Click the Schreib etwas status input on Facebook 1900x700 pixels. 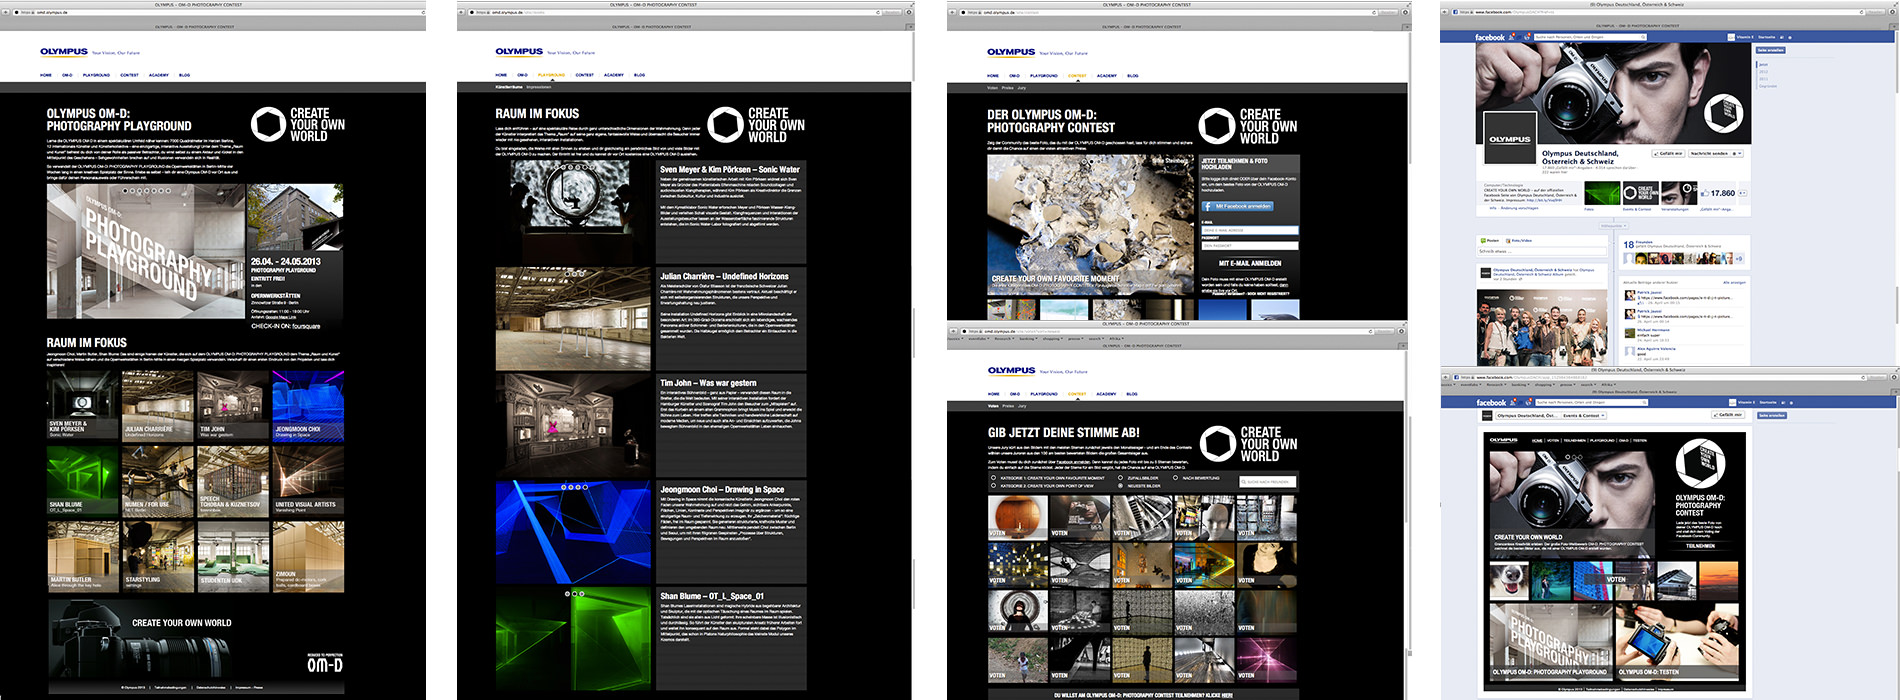pos(1541,251)
